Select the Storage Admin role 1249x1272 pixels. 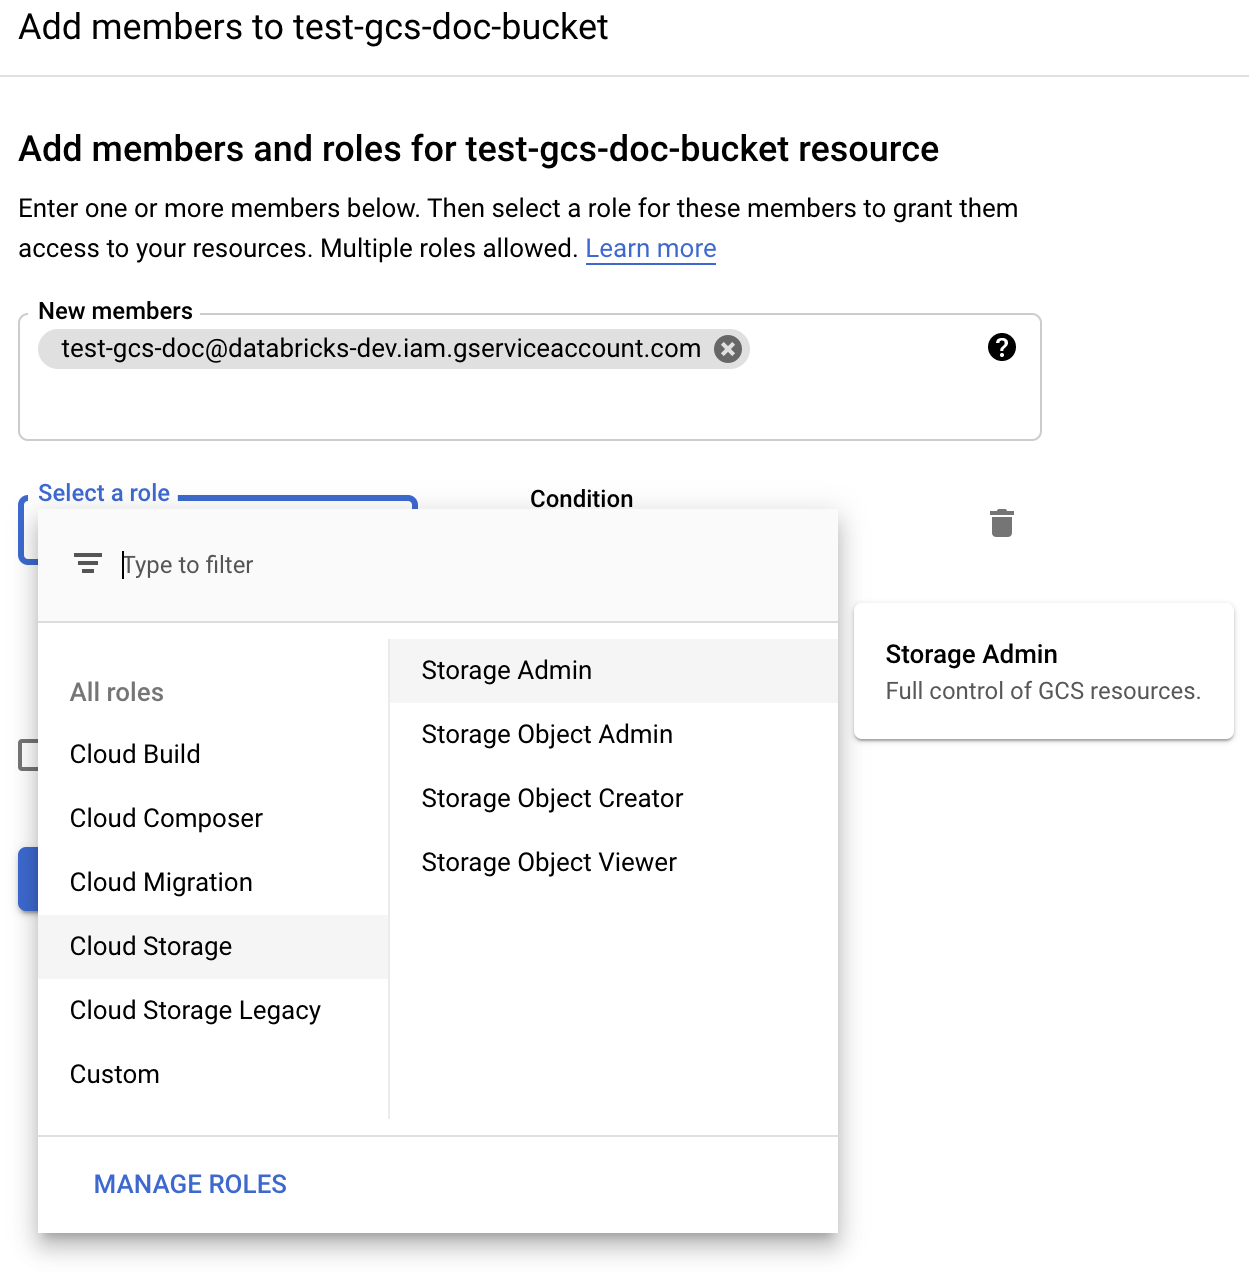[x=506, y=670]
